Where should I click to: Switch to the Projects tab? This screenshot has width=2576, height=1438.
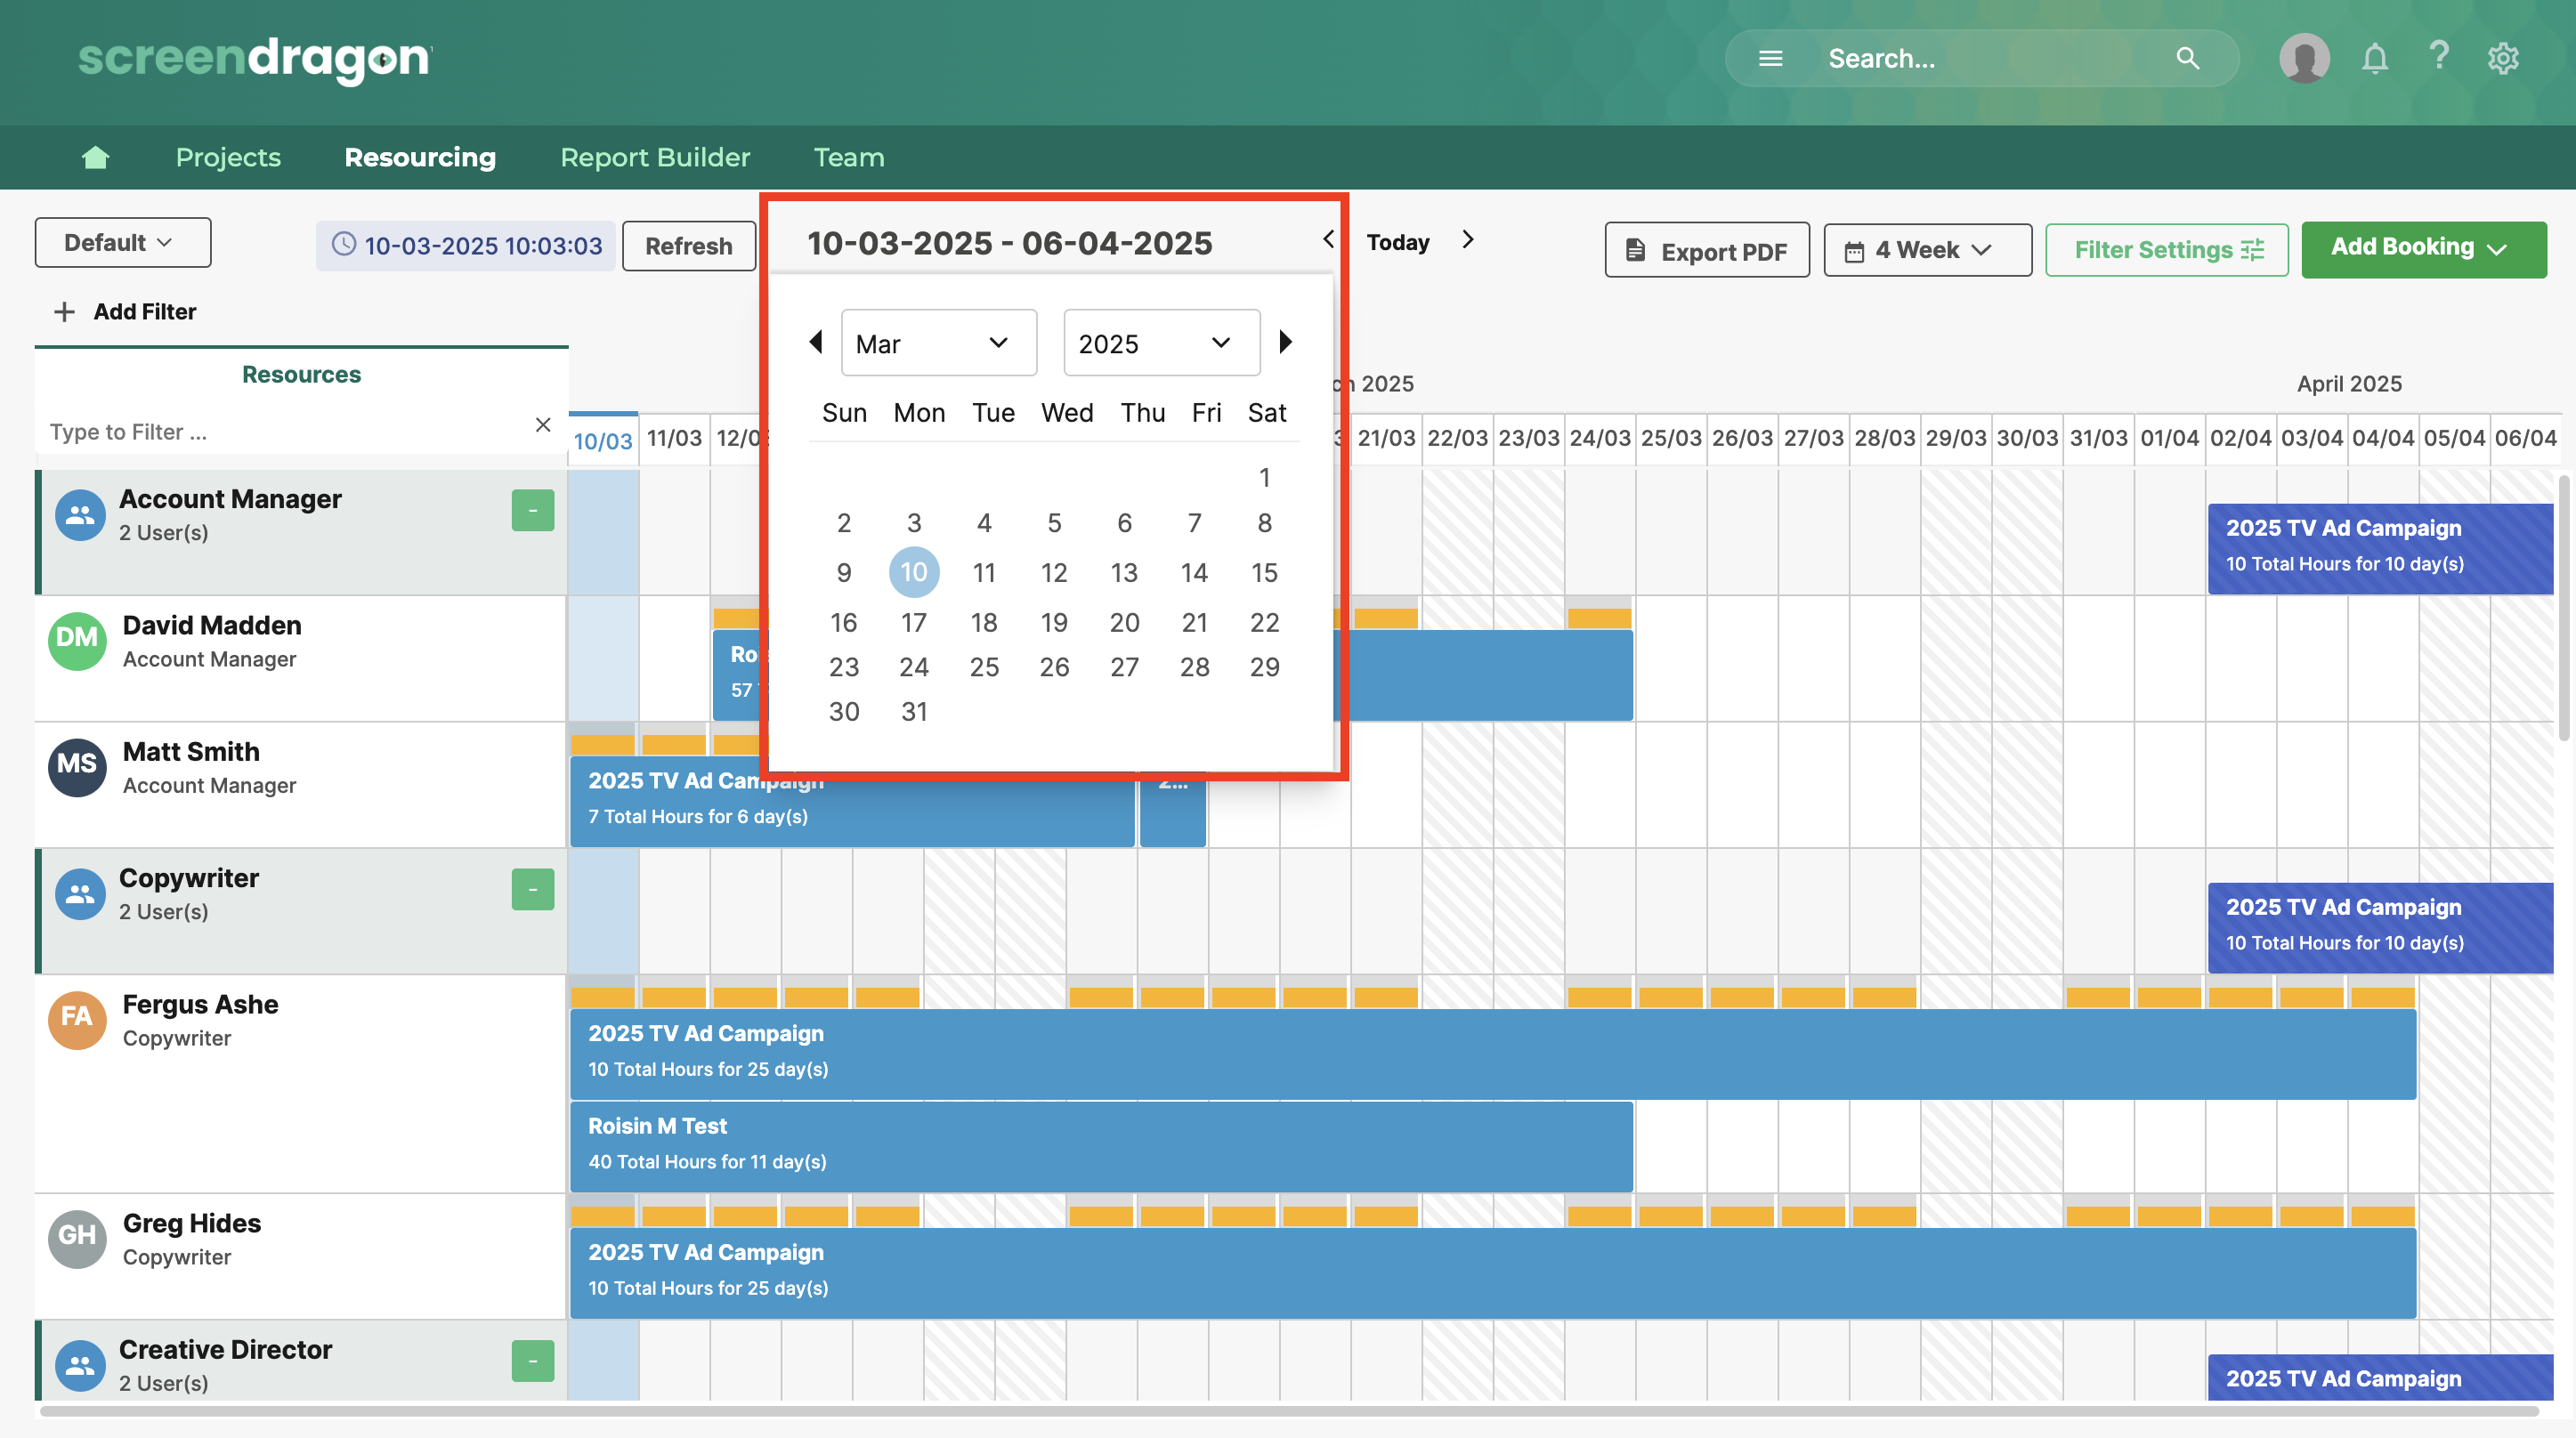[x=228, y=157]
